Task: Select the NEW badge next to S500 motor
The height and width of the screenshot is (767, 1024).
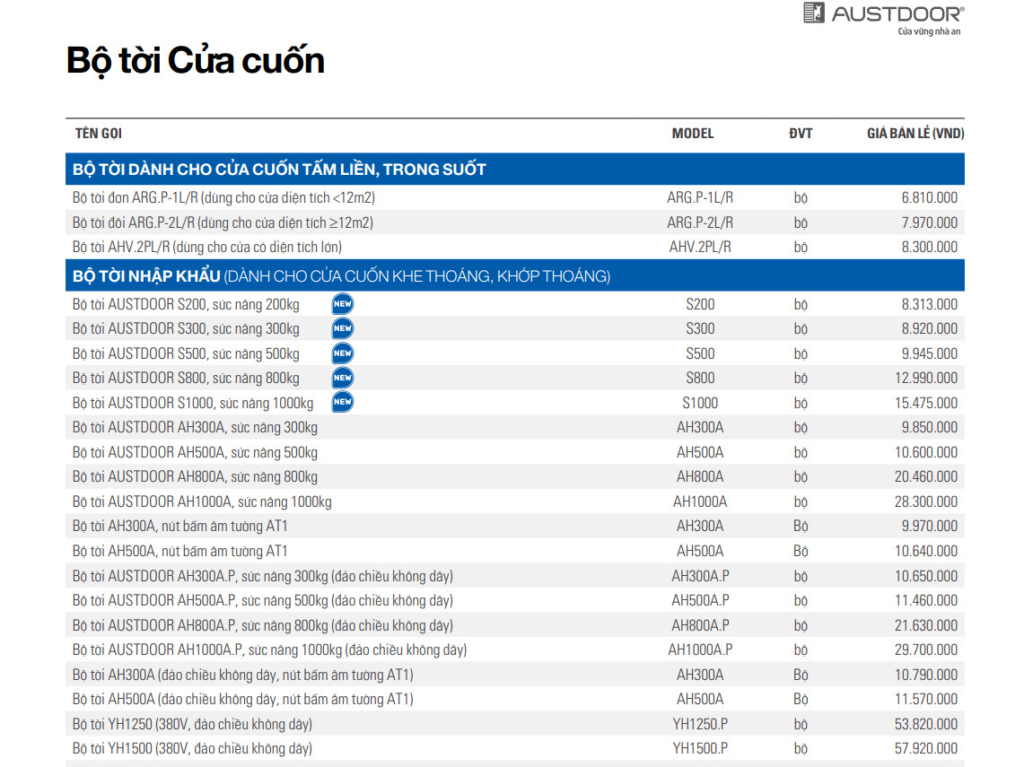Action: pyautogui.click(x=343, y=354)
